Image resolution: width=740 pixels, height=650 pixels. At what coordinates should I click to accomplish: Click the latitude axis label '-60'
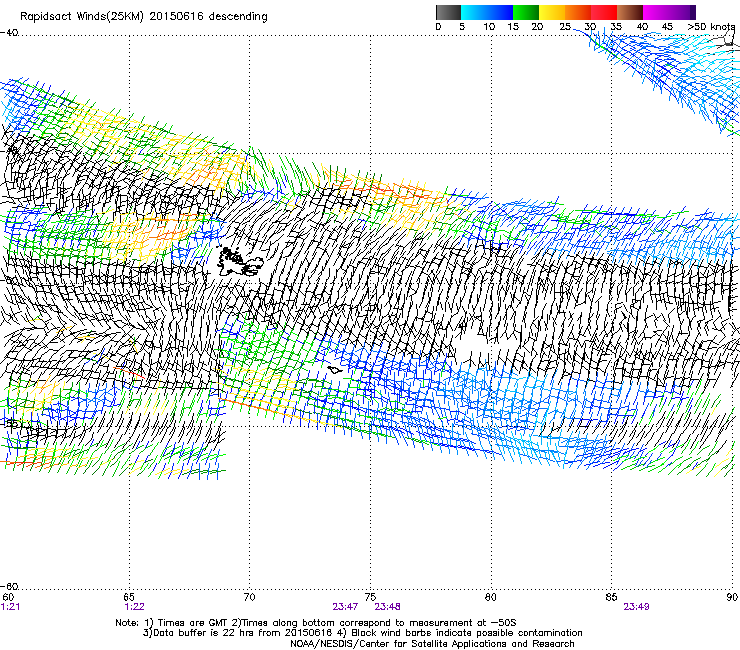9,587
